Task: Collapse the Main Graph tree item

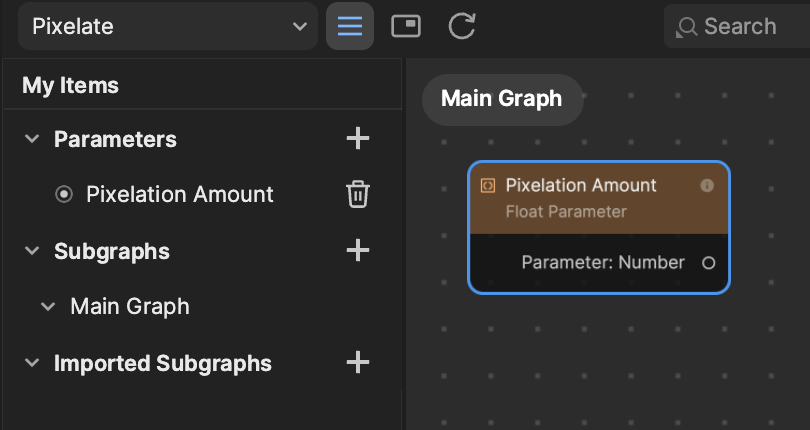Action: (x=48, y=306)
